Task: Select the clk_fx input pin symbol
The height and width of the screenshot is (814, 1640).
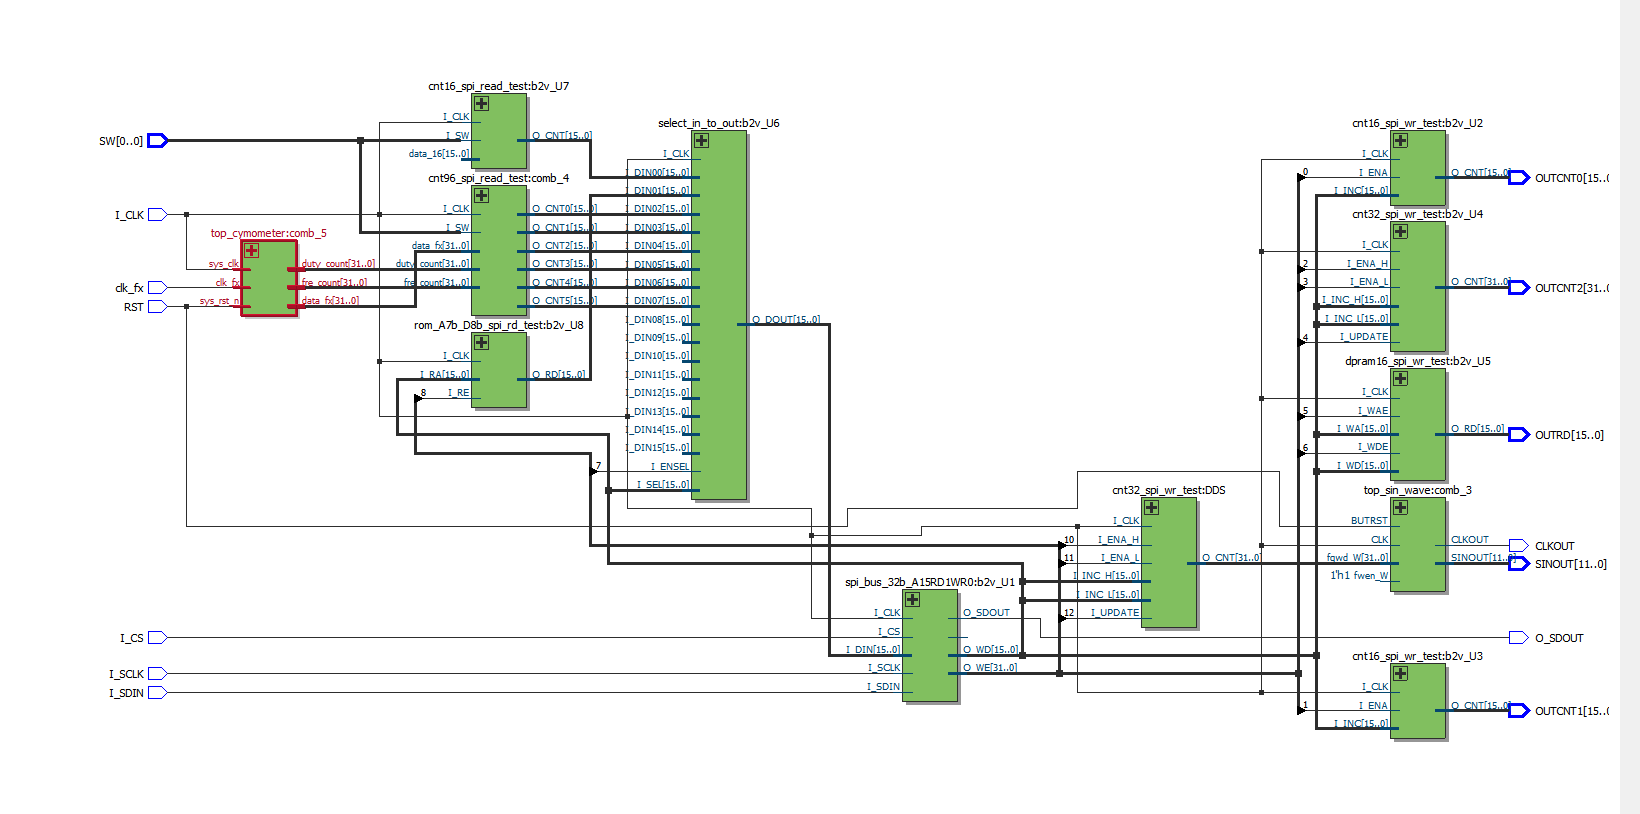Action: click(x=157, y=288)
